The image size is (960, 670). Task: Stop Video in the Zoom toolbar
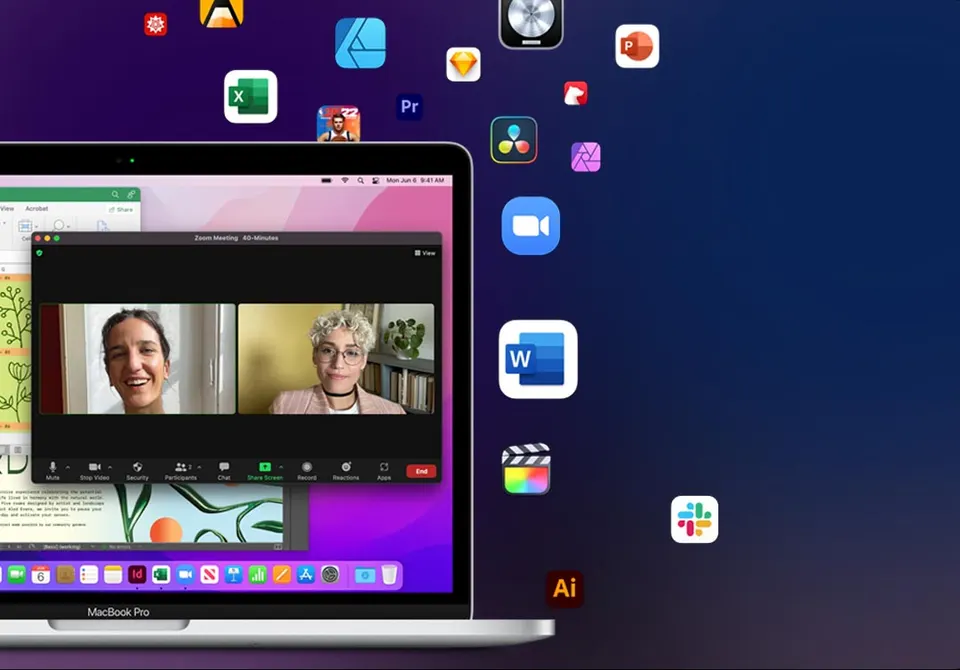coord(94,470)
